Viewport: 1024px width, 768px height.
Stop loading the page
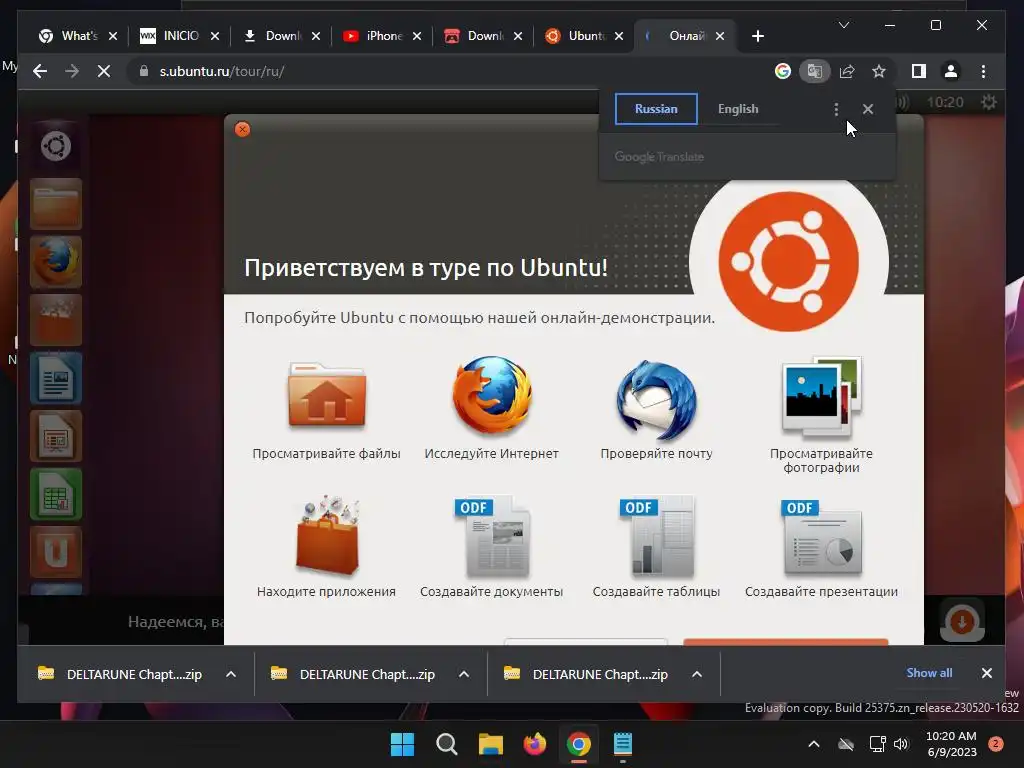click(x=104, y=71)
